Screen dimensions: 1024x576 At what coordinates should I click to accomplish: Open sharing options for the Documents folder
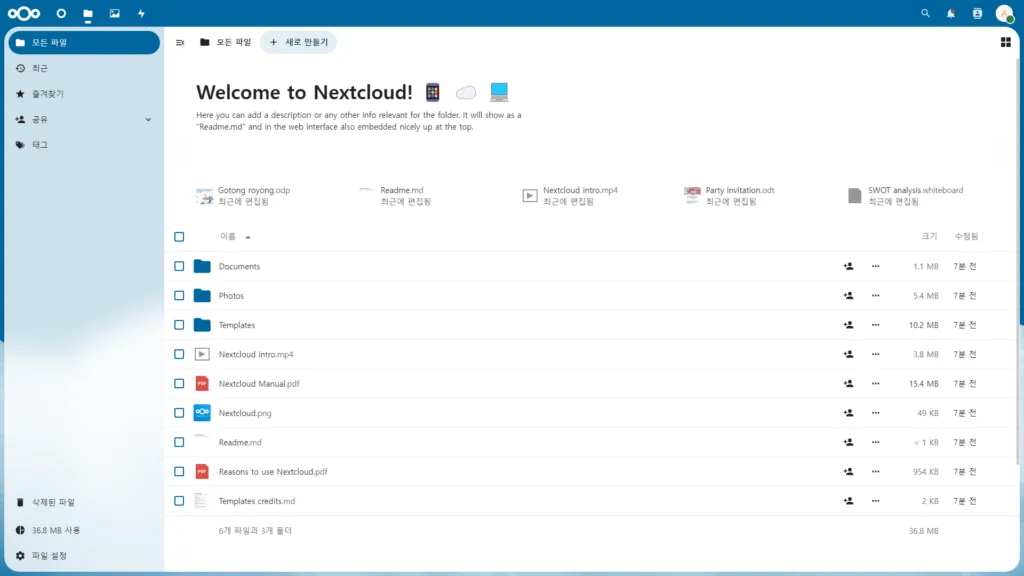tap(848, 266)
